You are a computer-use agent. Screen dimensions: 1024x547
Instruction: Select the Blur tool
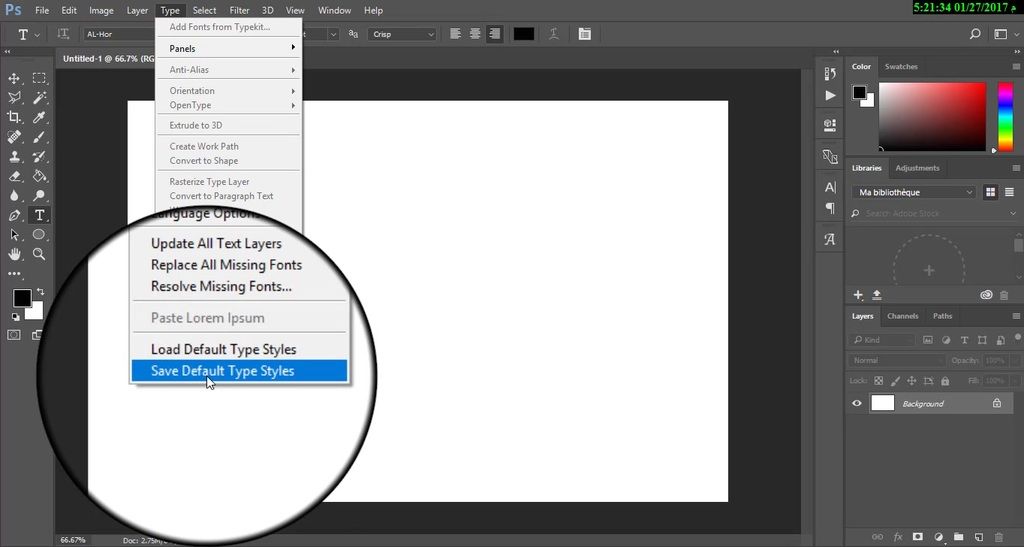click(x=14, y=196)
